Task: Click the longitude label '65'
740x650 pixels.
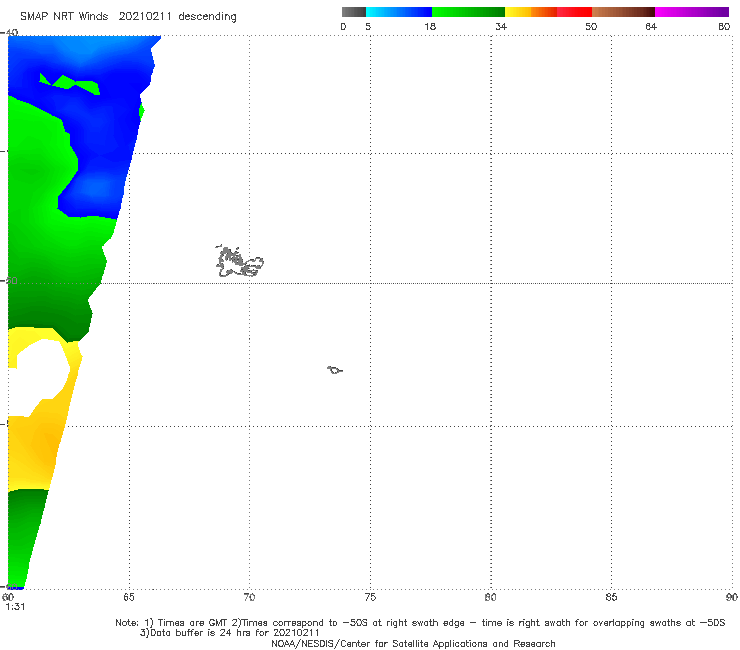Action: pyautogui.click(x=129, y=597)
